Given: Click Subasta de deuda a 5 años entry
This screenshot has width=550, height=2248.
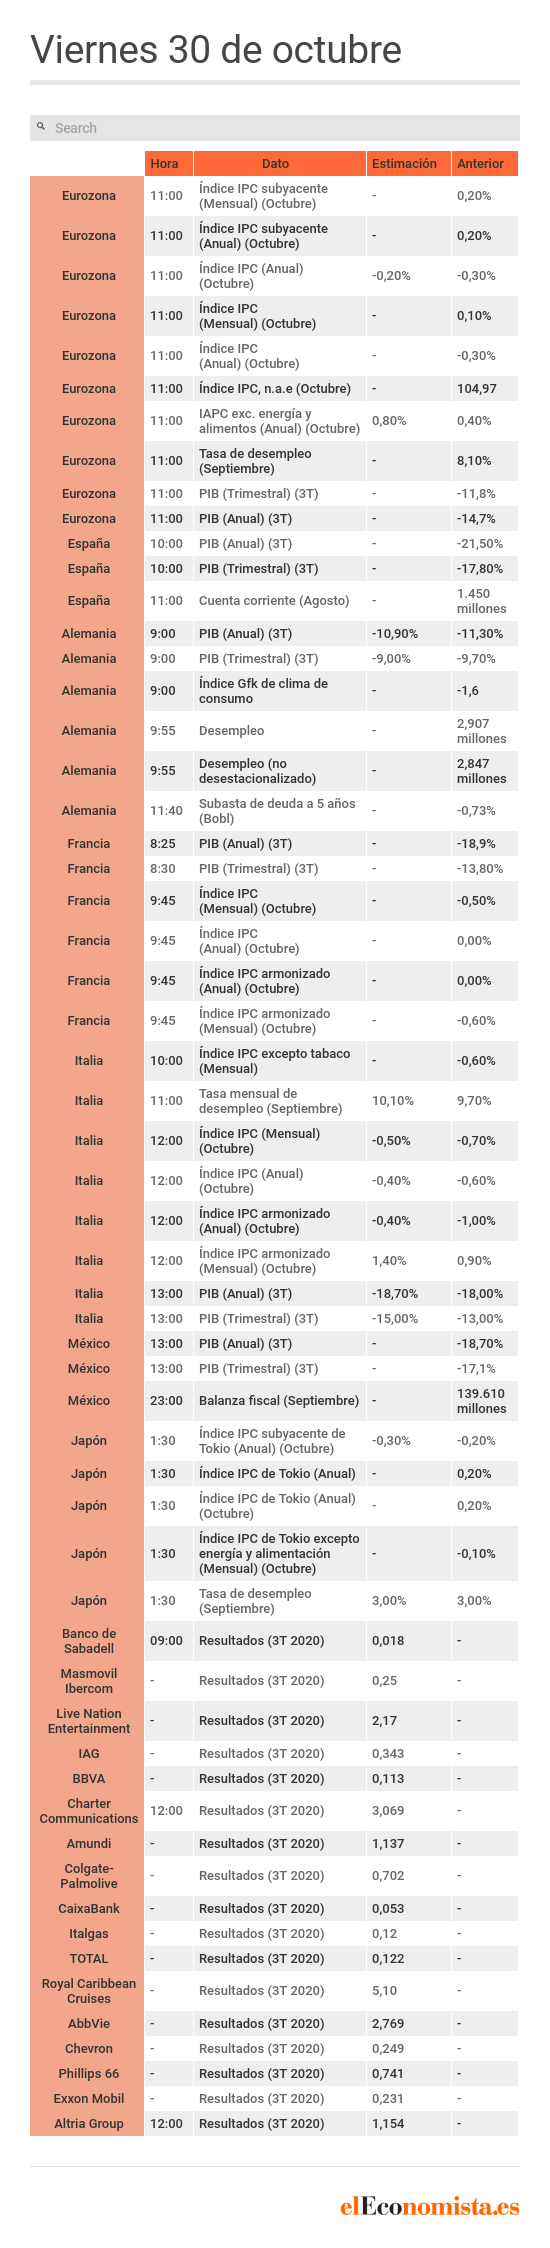Looking at the screenshot, I should (277, 811).
